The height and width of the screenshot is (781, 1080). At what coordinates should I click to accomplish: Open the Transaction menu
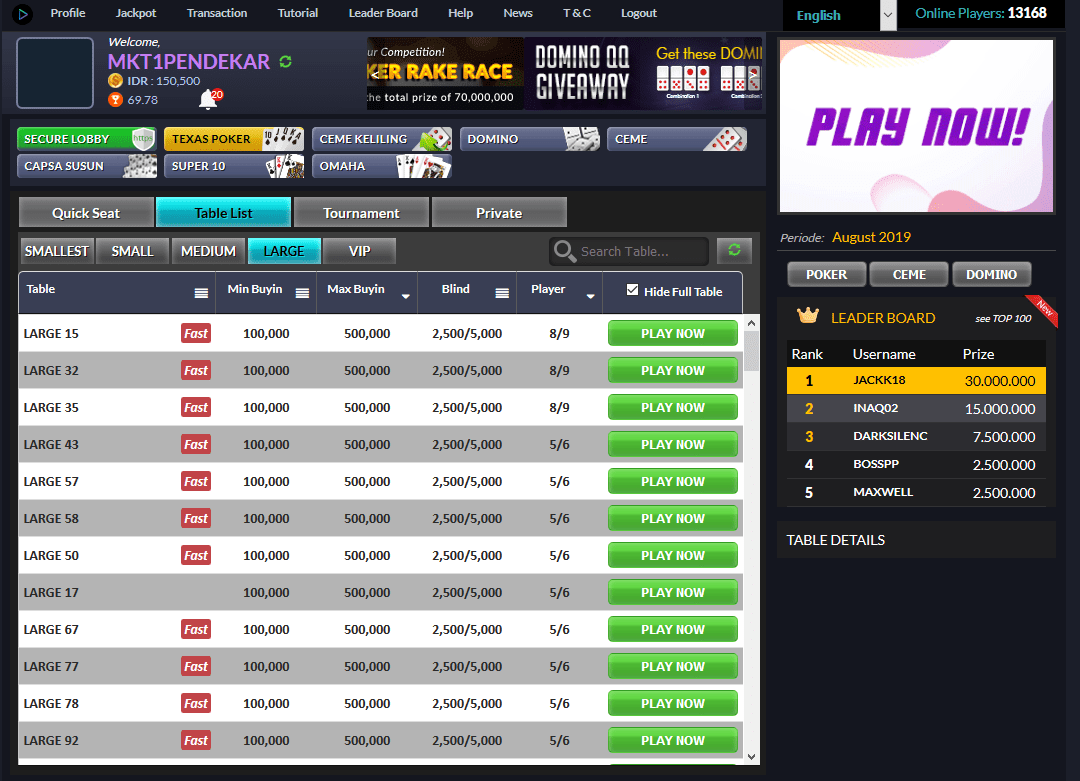pos(216,13)
